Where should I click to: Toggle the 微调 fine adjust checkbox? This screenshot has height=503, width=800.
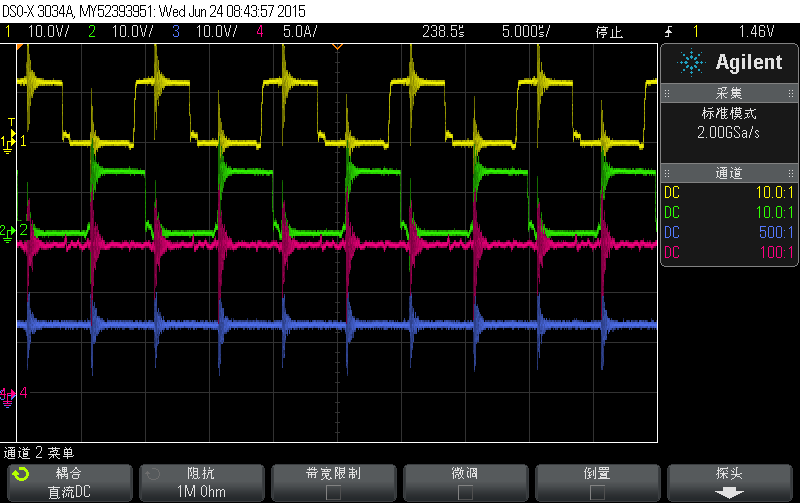point(465,492)
